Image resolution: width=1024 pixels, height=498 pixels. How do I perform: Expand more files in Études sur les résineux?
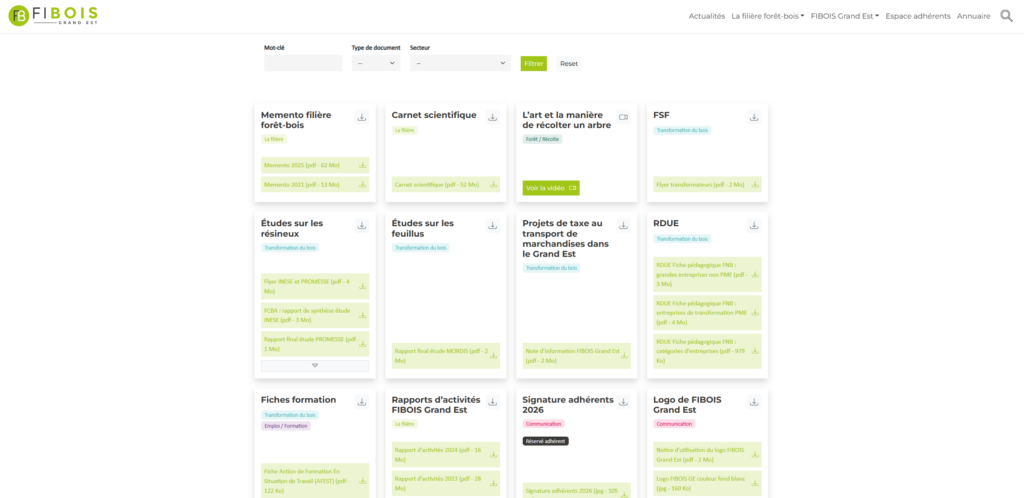(315, 366)
